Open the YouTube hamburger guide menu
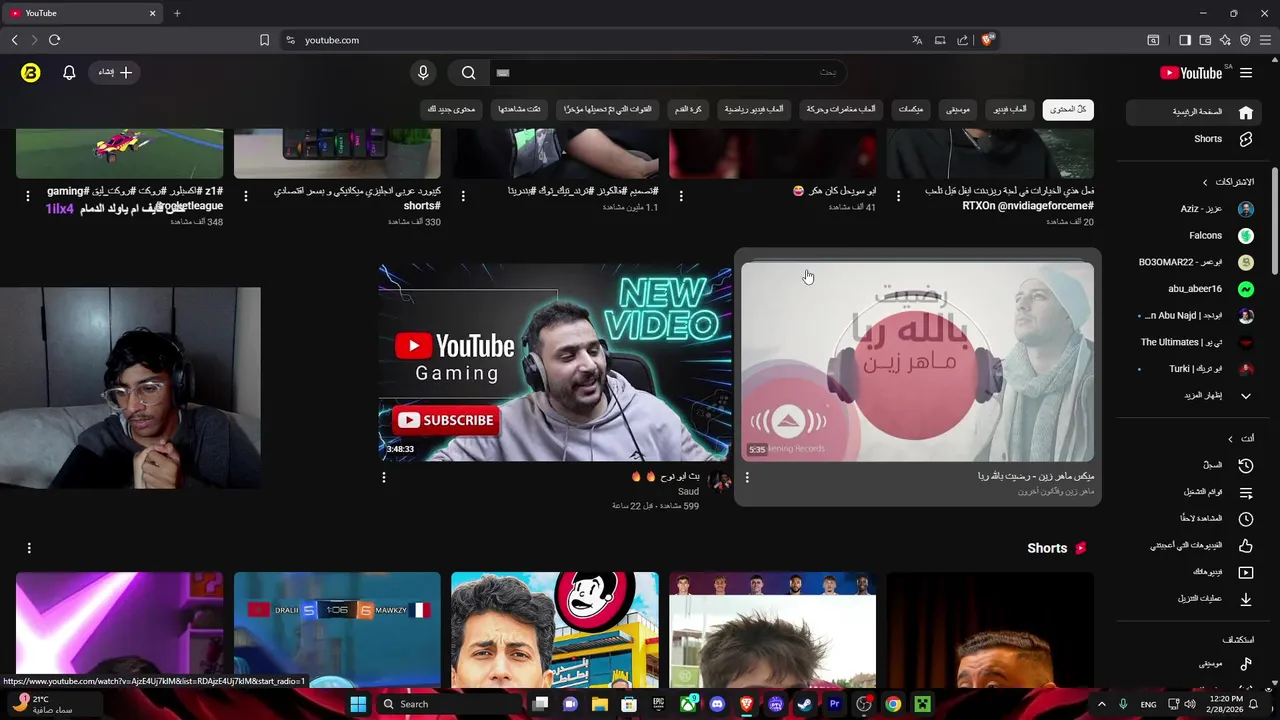The width and height of the screenshot is (1280, 720). [x=1246, y=73]
